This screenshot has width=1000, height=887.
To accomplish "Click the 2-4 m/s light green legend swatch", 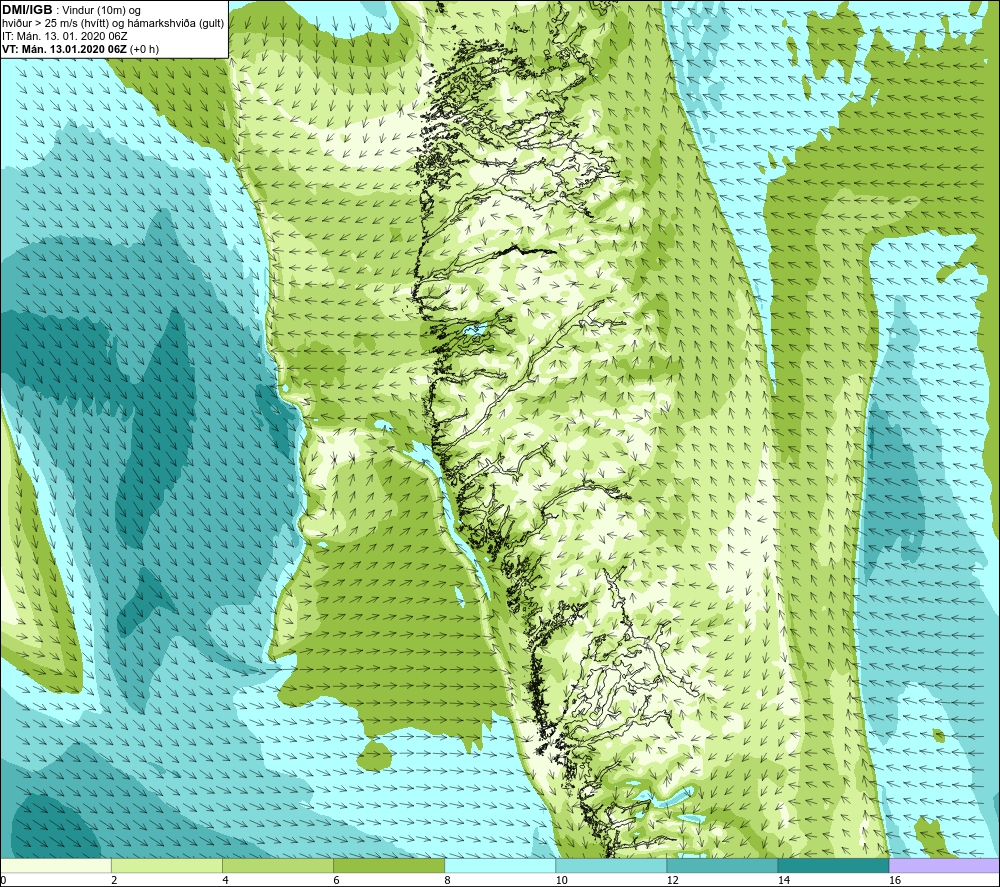I will click(167, 865).
